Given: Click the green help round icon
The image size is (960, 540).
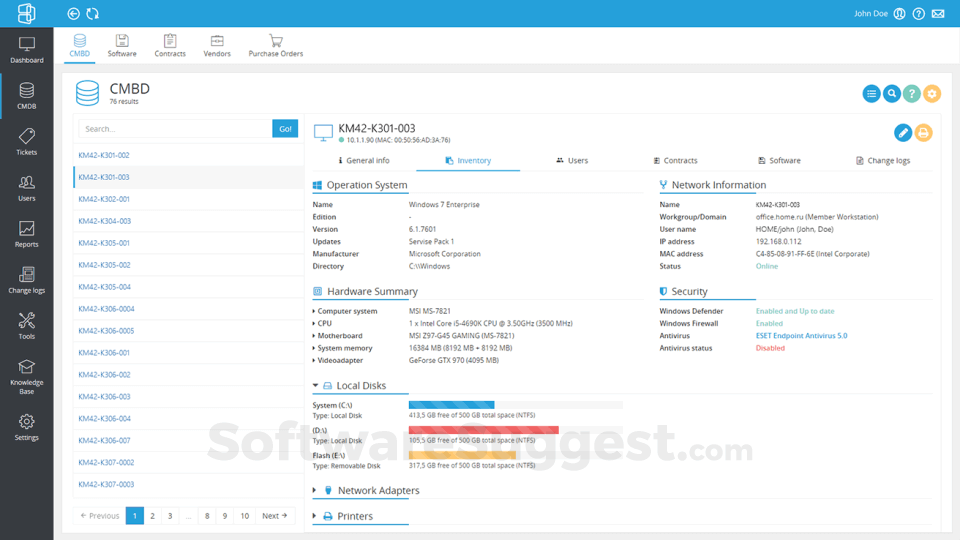Looking at the screenshot, I should 912,94.
